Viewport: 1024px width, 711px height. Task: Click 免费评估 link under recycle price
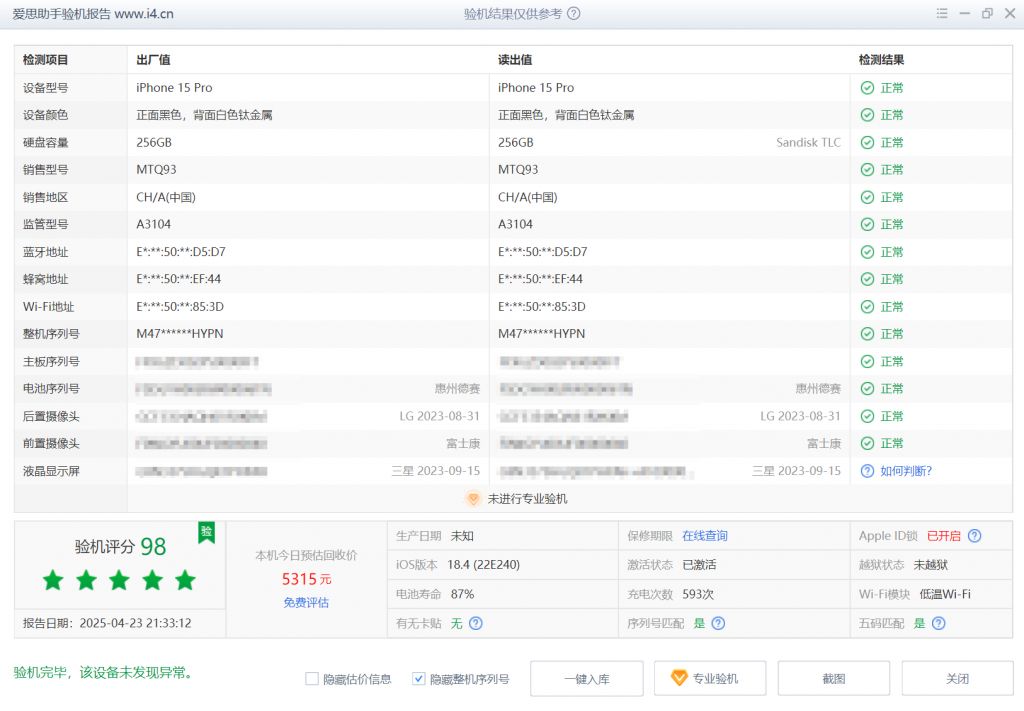(x=306, y=602)
